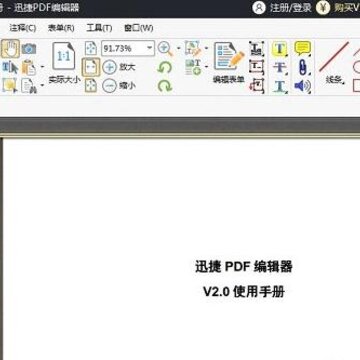Click the Fit Page icon
This screenshot has height=360, width=360.
click(x=91, y=49)
